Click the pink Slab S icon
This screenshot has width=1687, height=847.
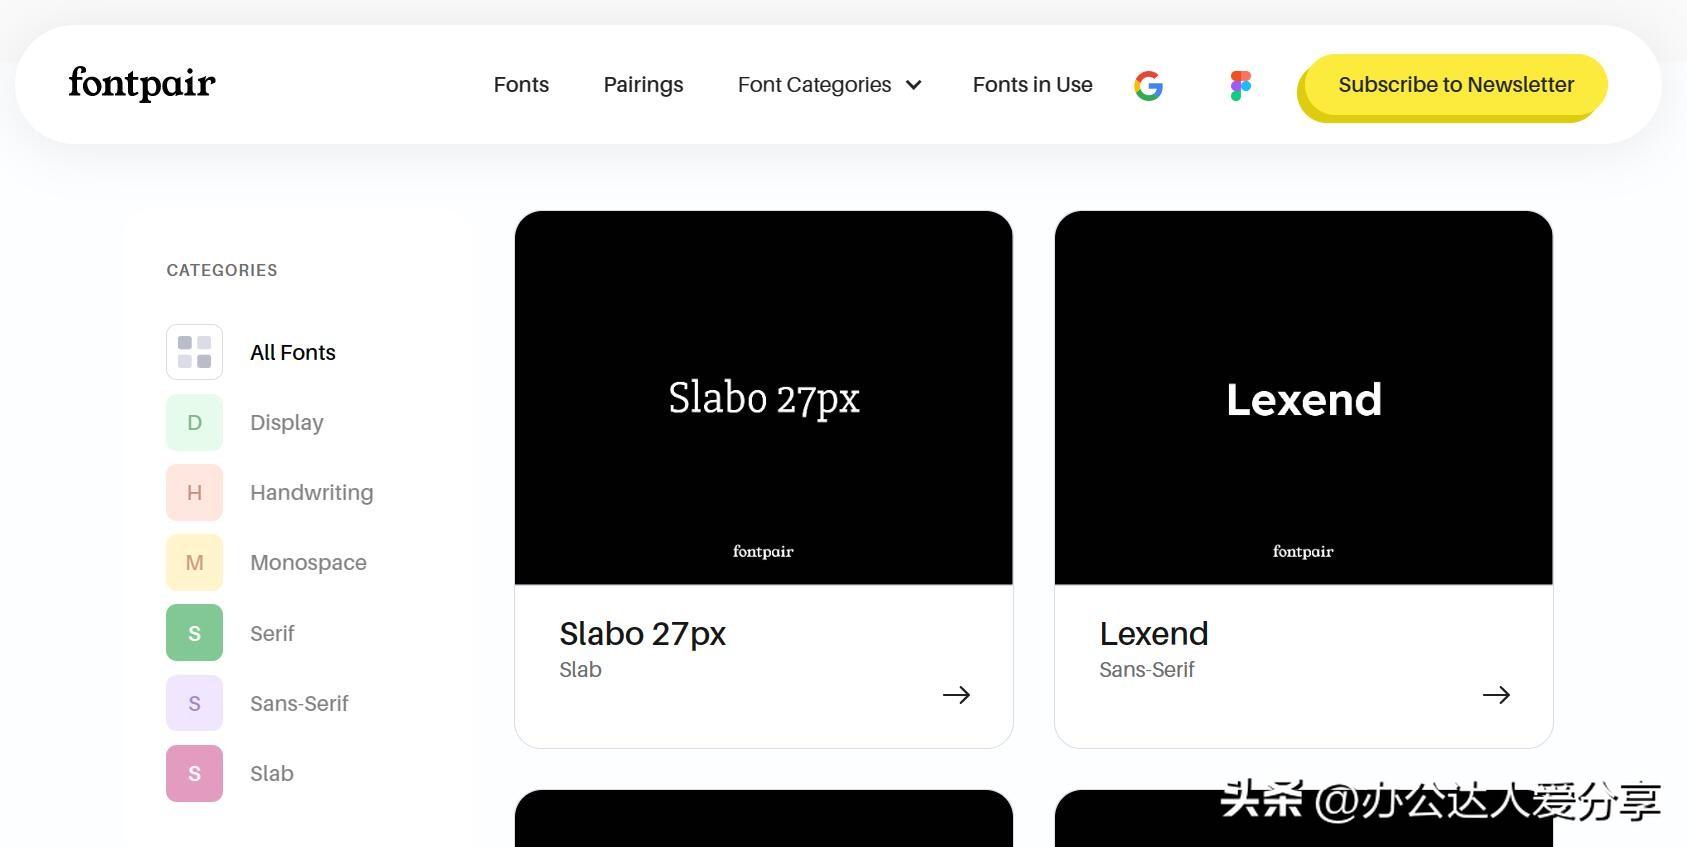194,773
